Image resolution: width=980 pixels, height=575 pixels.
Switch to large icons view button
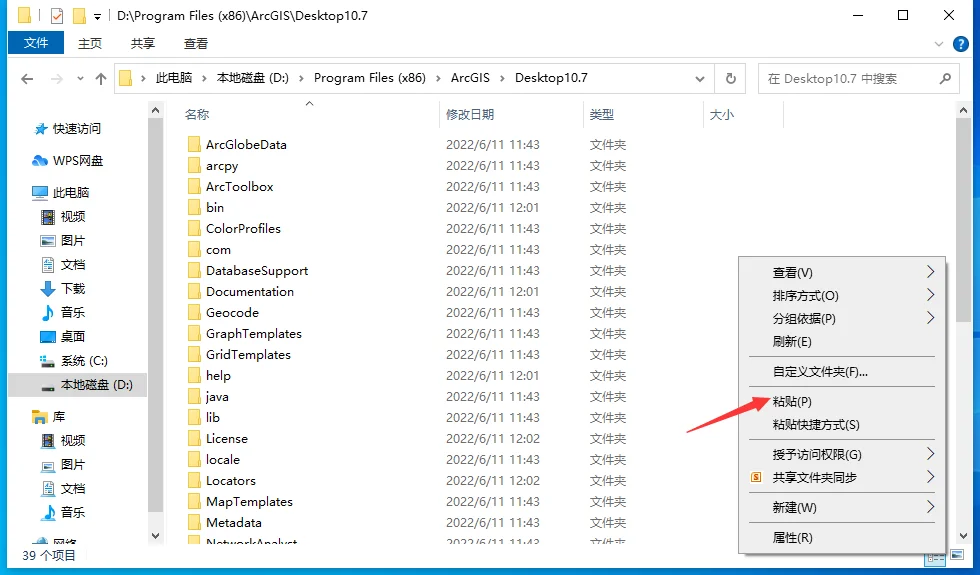click(957, 555)
